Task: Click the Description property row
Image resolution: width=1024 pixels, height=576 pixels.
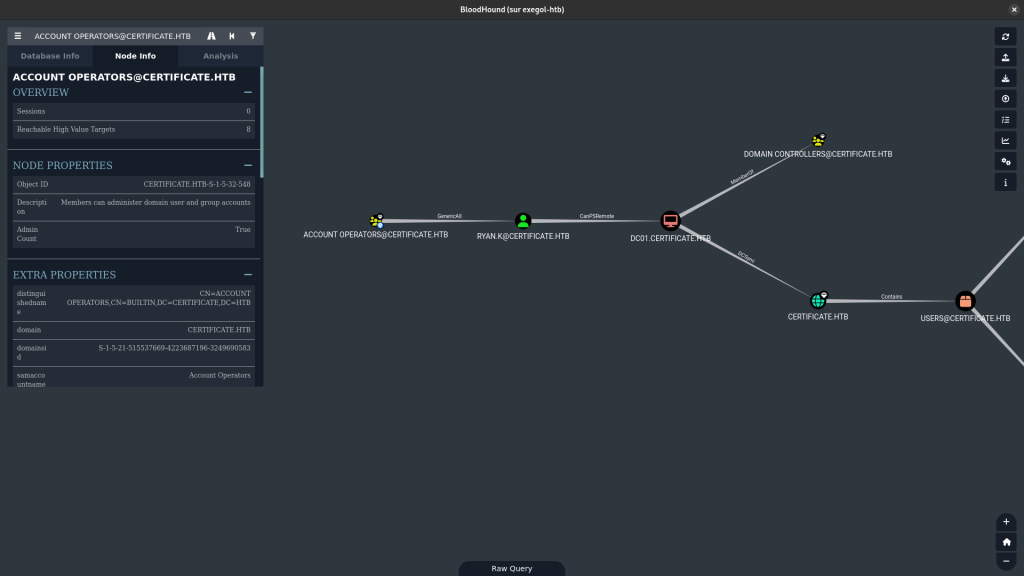Action: pos(134,207)
